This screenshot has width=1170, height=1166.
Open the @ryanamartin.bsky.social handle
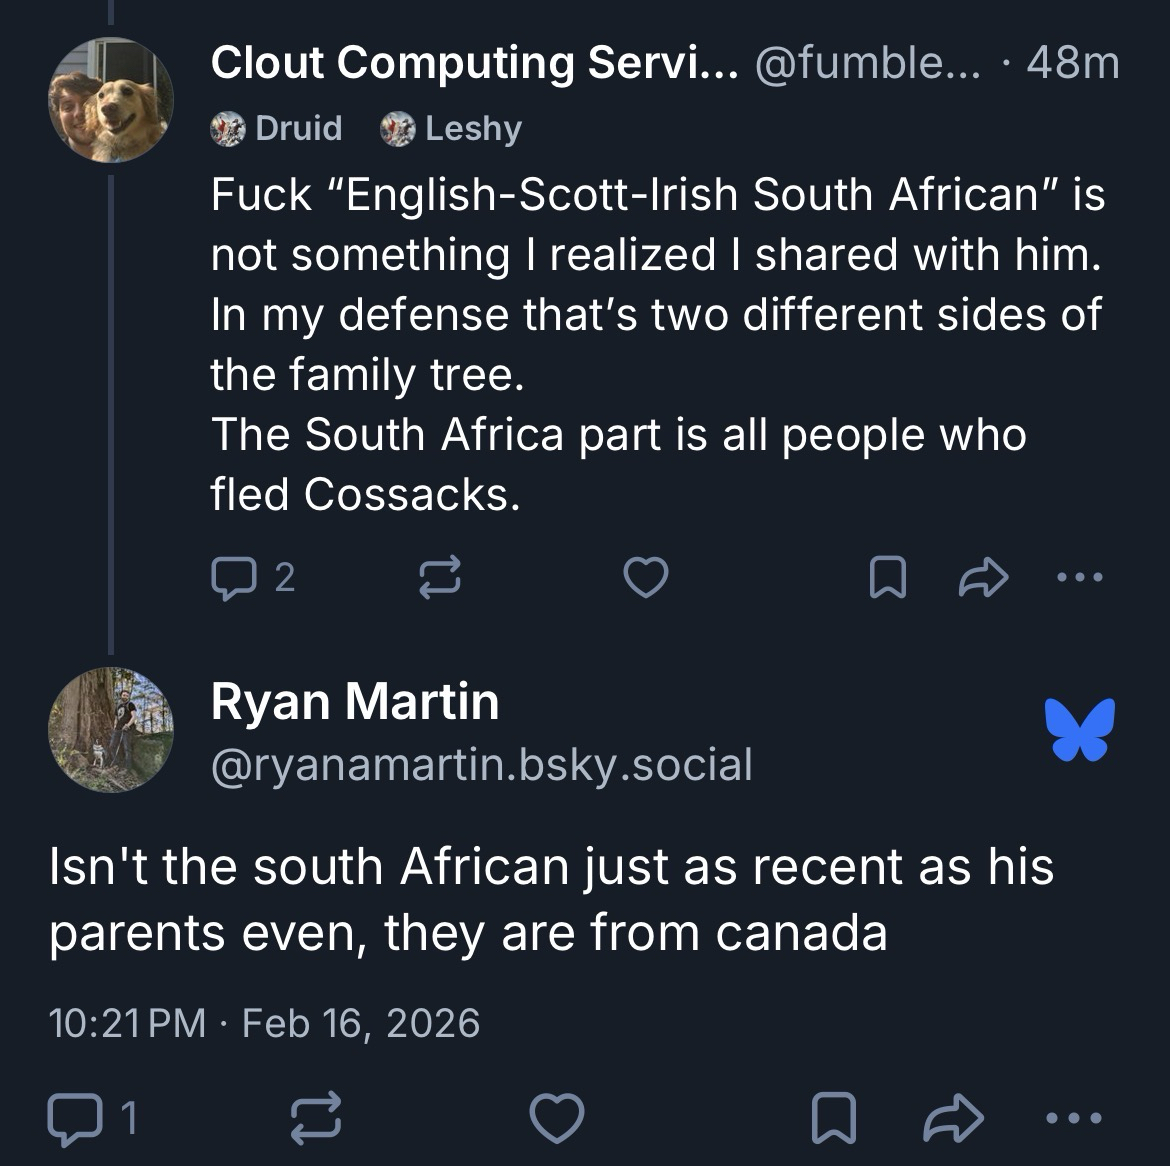[x=481, y=765]
